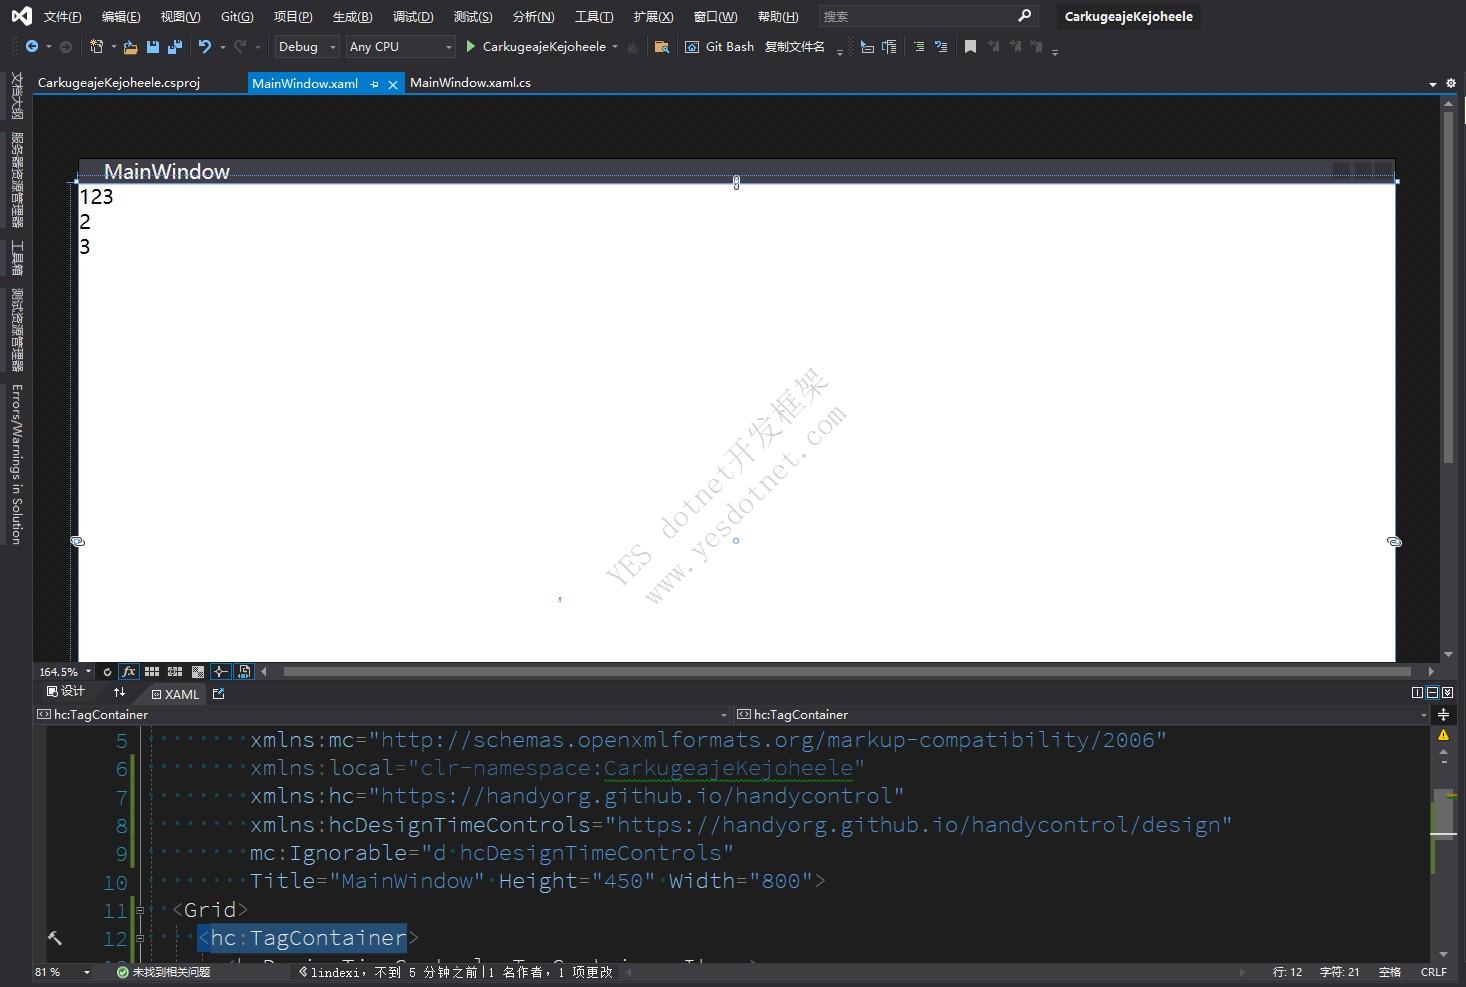Toggle designer effects fx button

click(129, 672)
